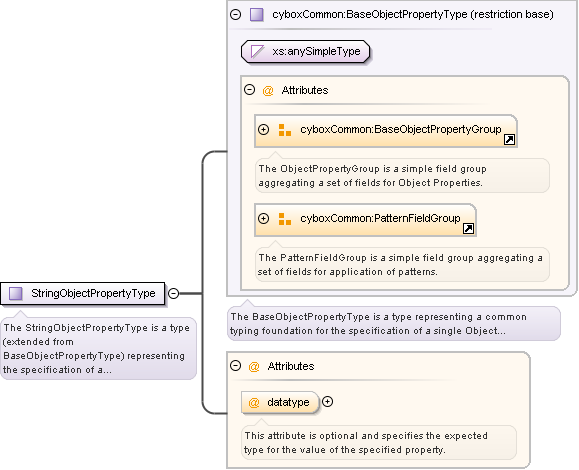Expand the cyboxCommon:BaseObjectPropertyGroup node
This screenshot has width=579, height=470.
click(x=263, y=130)
